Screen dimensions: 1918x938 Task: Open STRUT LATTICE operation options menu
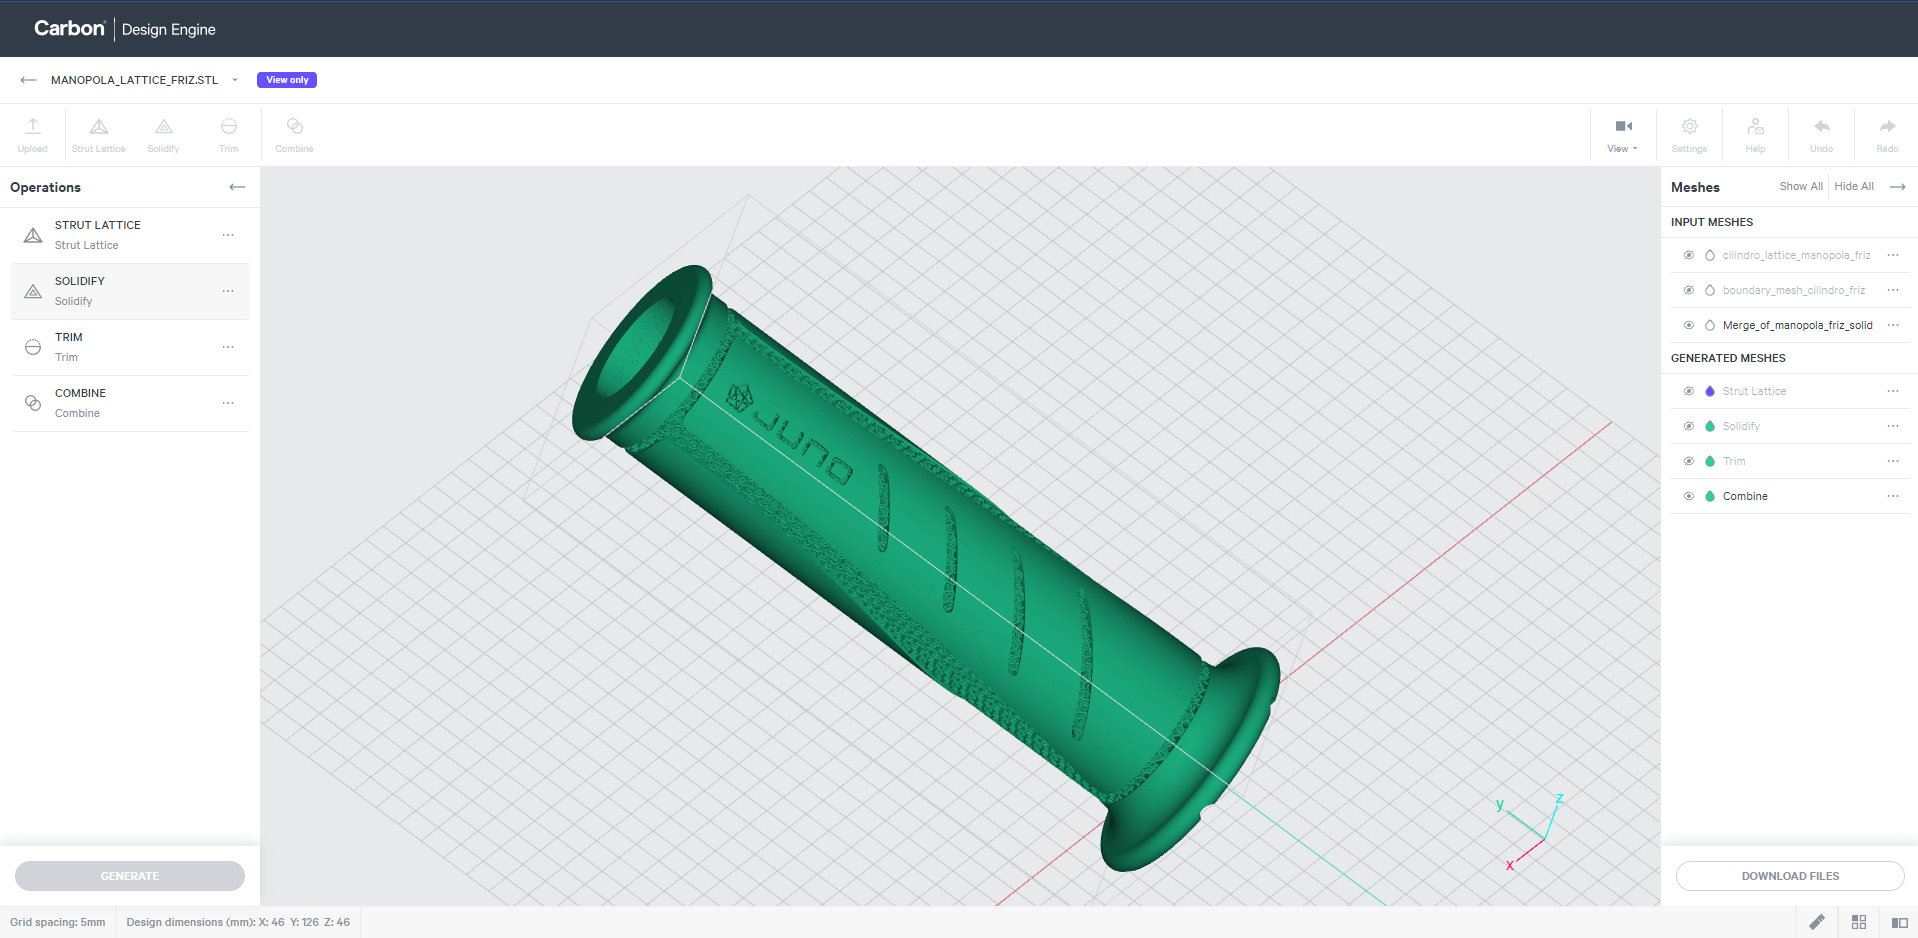[x=228, y=235]
